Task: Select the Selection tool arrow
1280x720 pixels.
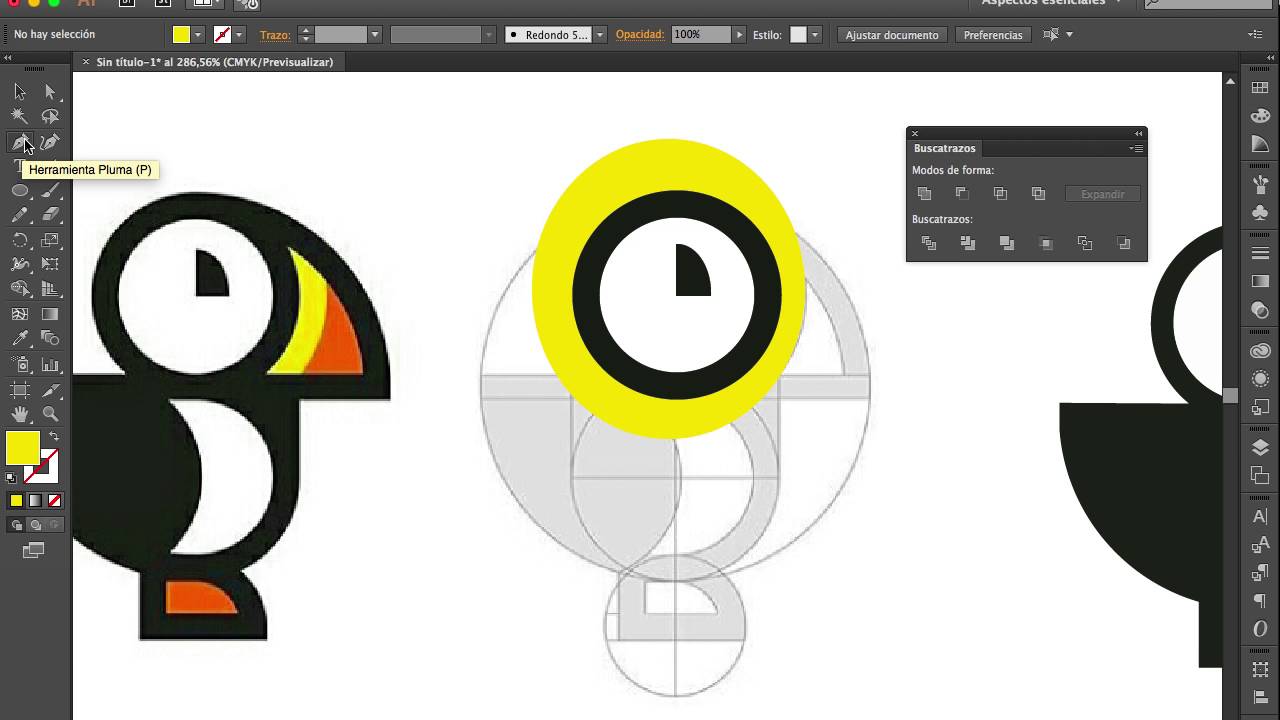Action: (20, 91)
